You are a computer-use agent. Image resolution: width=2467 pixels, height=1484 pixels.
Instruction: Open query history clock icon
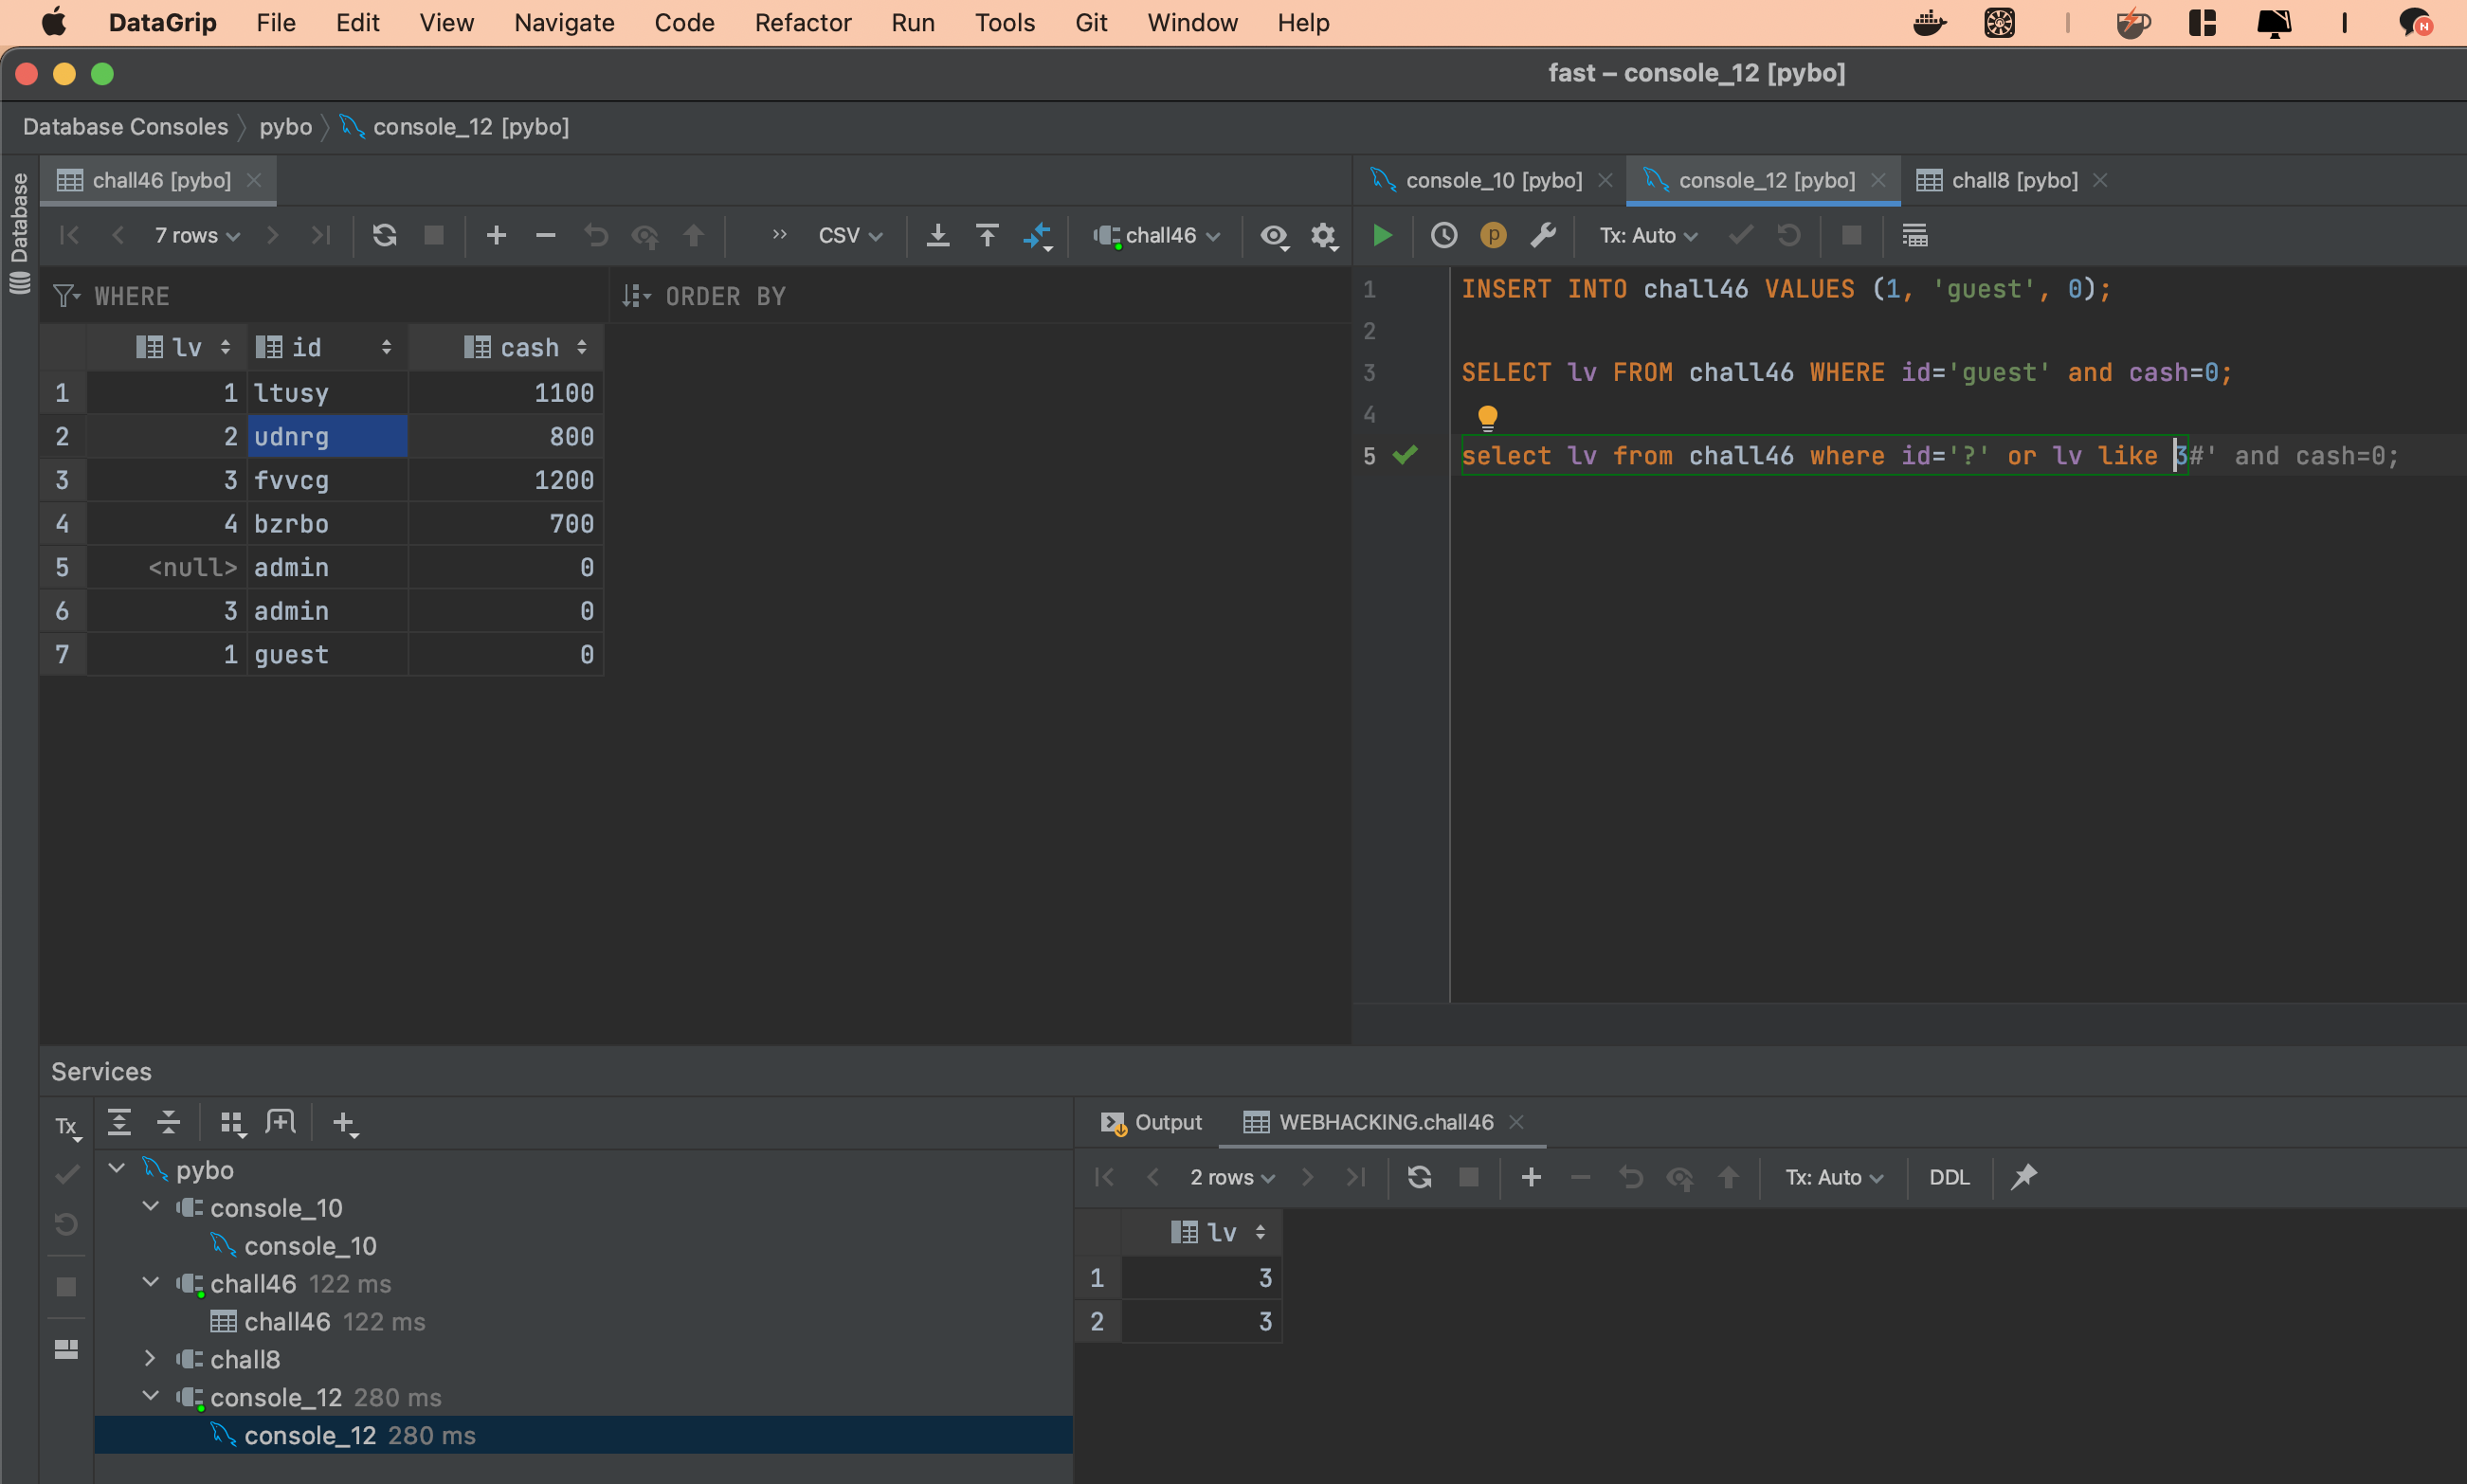coord(1443,236)
